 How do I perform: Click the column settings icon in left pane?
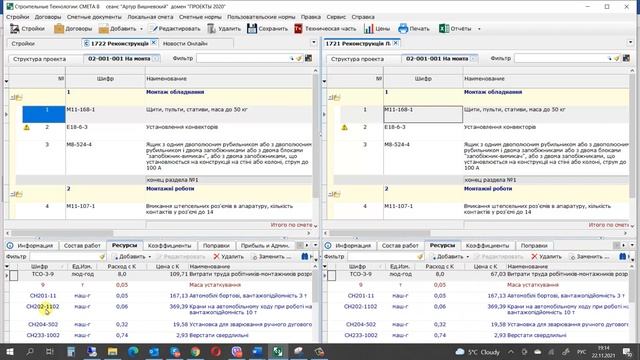tap(309, 58)
